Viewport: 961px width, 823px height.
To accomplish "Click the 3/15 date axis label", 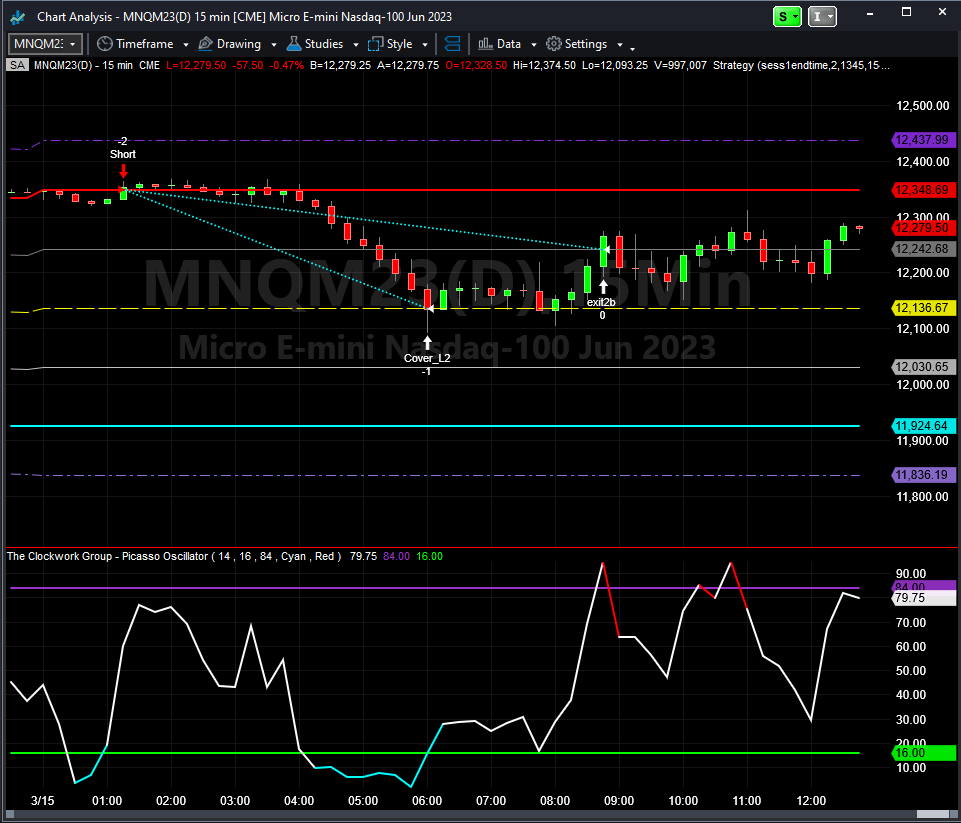I will click(43, 801).
